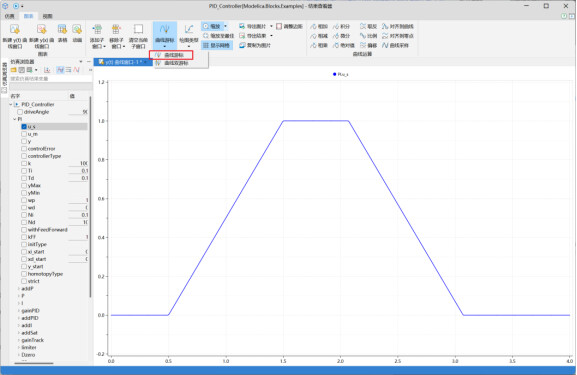Open the table (表格) view tool
Screen dimensions: 577x375
coord(62,33)
